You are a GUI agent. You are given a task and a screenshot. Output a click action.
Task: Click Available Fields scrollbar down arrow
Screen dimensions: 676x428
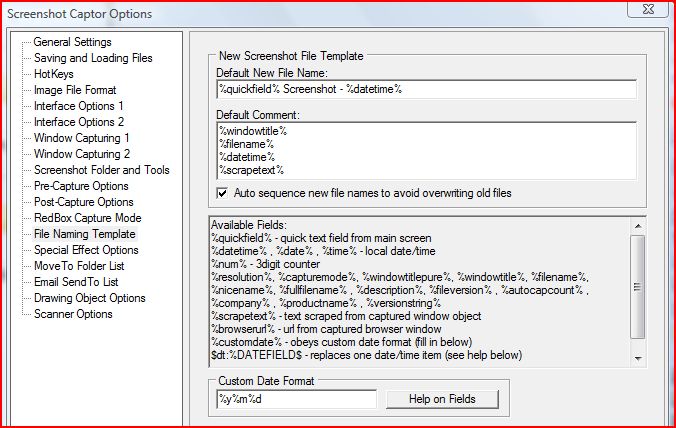[x=638, y=358]
